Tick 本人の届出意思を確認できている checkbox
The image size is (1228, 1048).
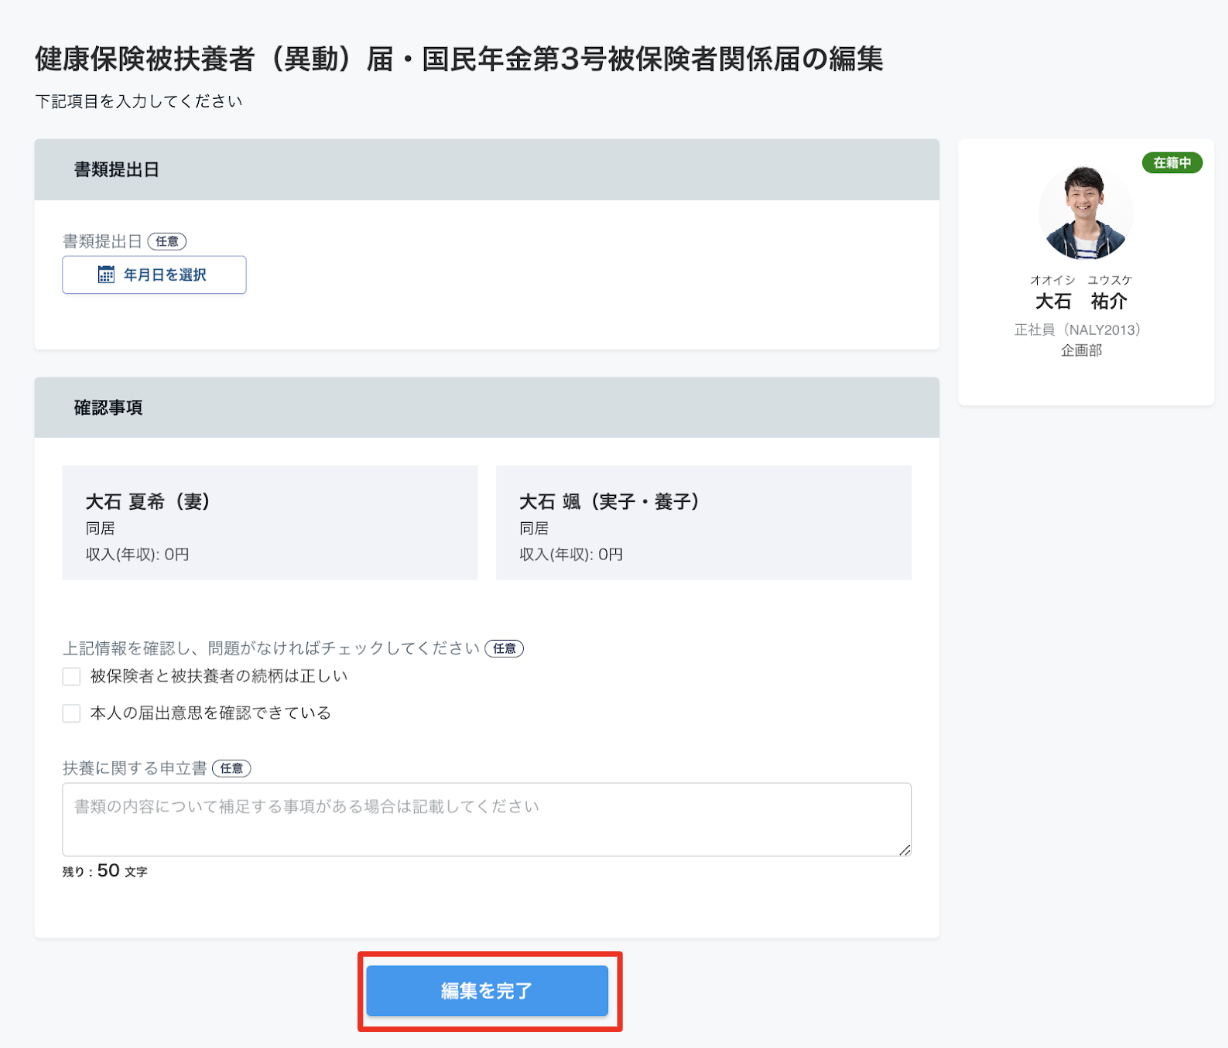coord(71,714)
